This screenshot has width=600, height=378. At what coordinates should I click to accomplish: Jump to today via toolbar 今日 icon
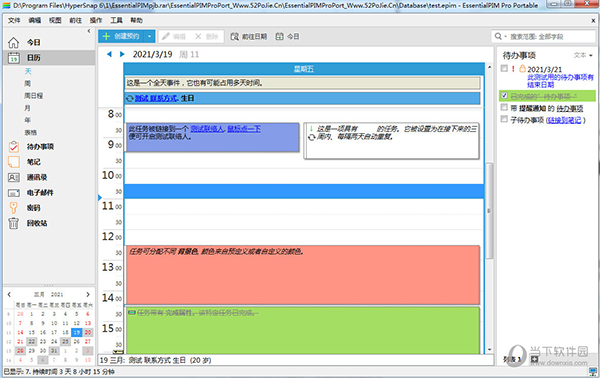click(x=280, y=36)
